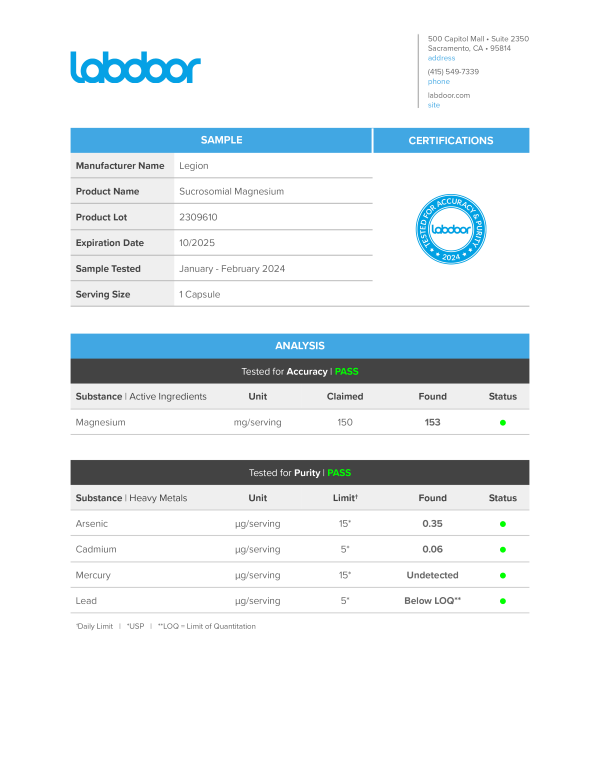Image resolution: width=600 pixels, height=776 pixels.
Task: Click Cadmium's found value '0.06'
Action: (432, 549)
